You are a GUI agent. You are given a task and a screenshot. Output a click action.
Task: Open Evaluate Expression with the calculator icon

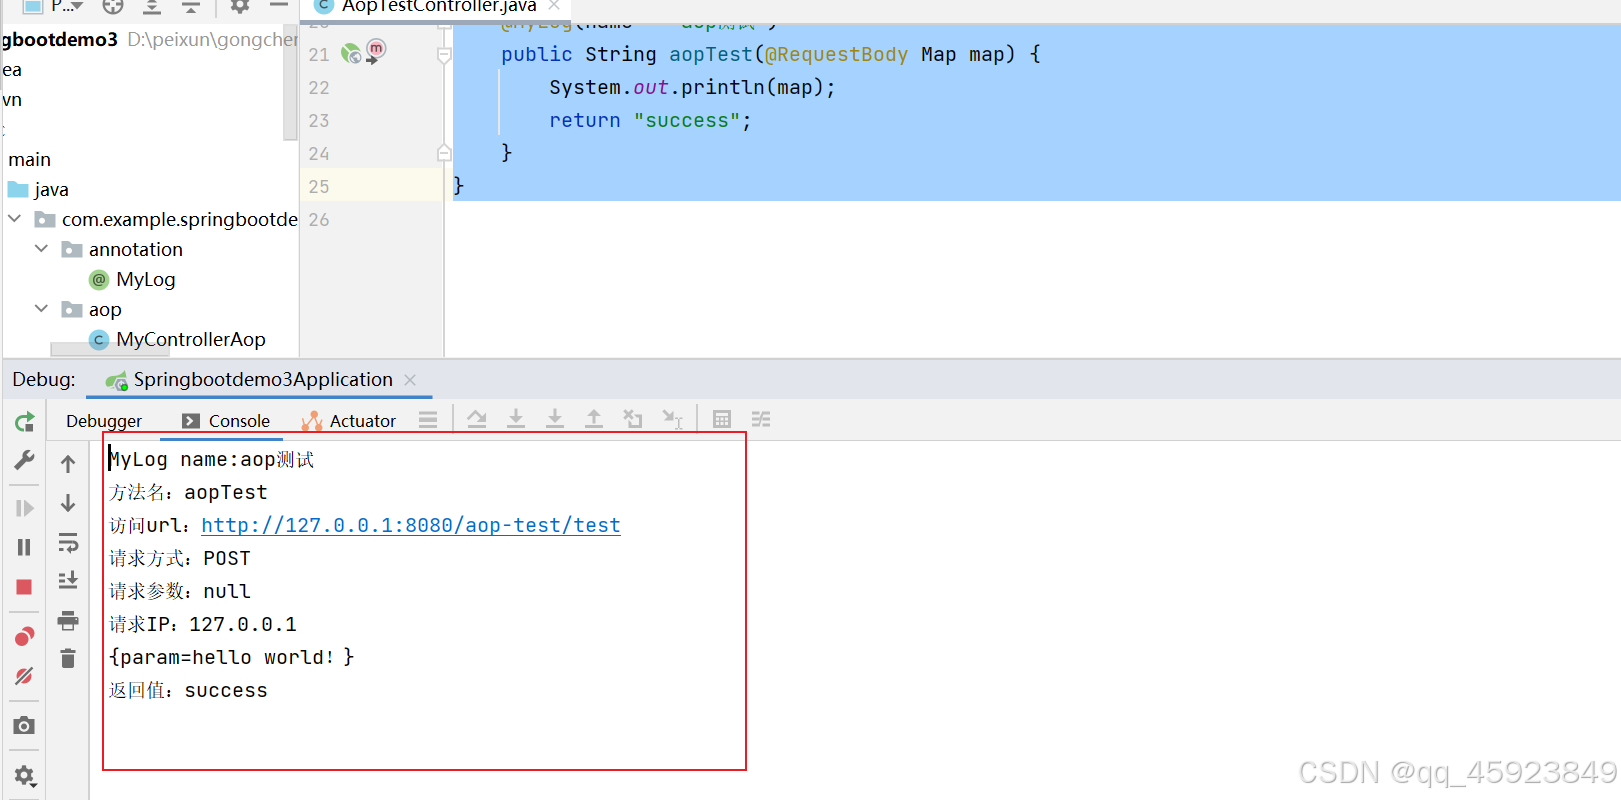coord(722,419)
